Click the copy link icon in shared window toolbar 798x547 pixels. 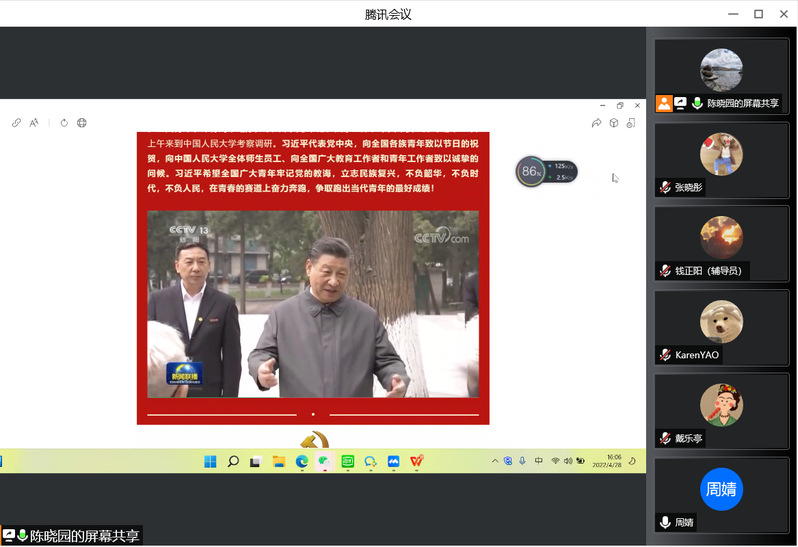point(16,123)
